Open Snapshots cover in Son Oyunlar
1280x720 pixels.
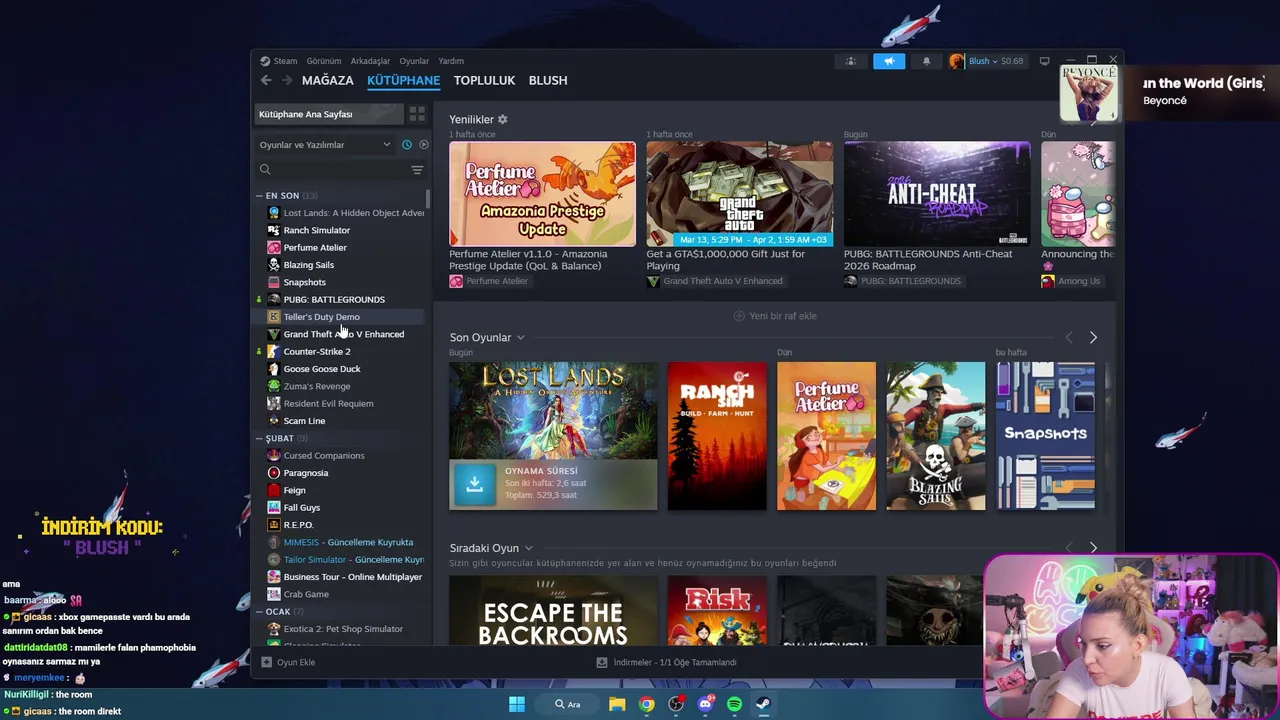pyautogui.click(x=1045, y=436)
